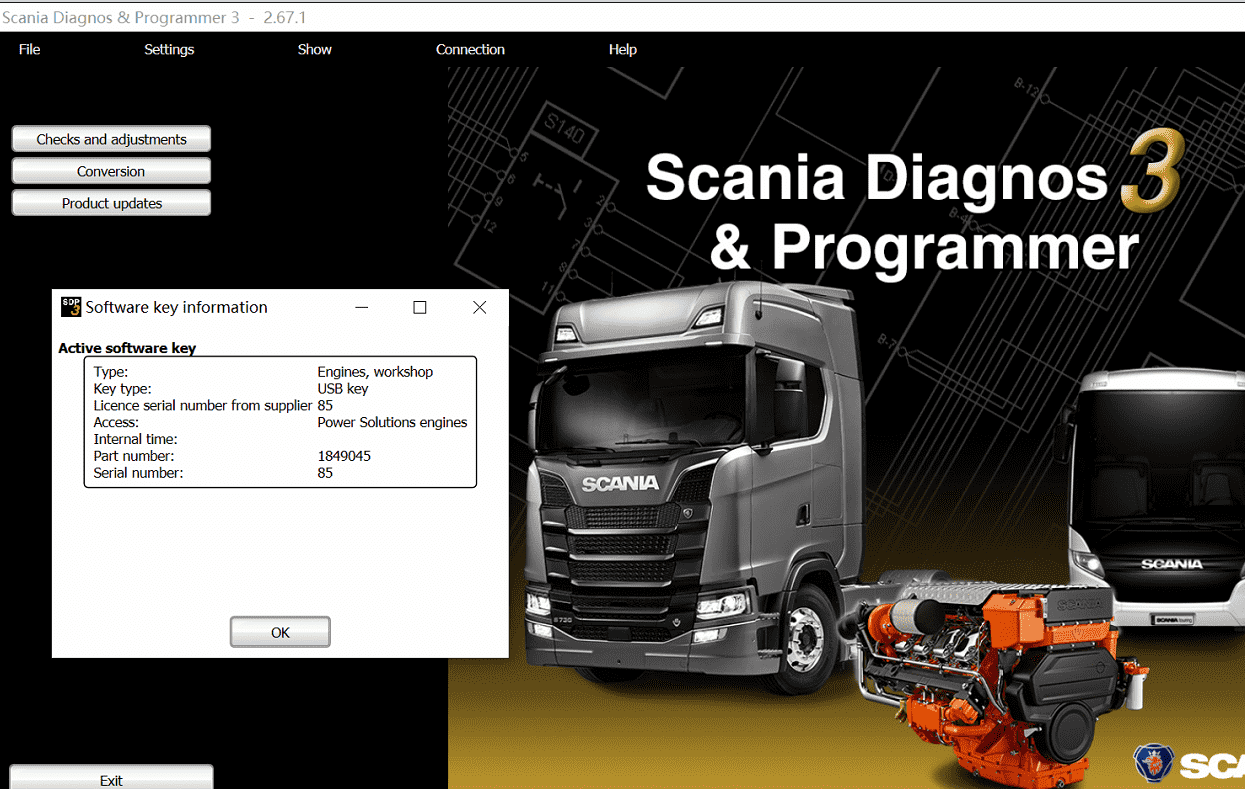This screenshot has height=789, width=1245.
Task: Close the Software key information dialog
Action: [x=479, y=307]
